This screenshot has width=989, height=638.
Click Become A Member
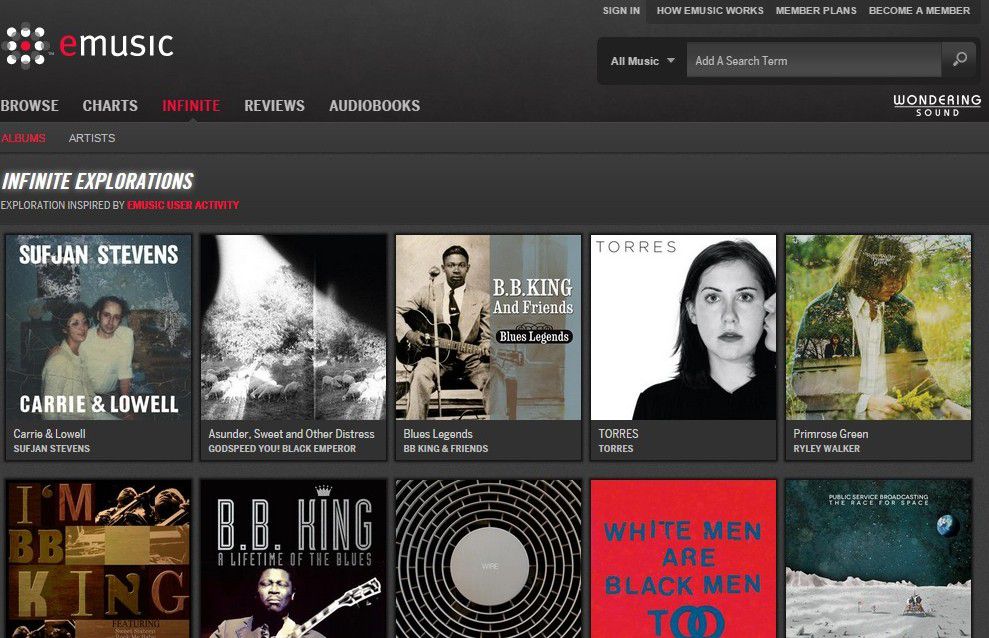(x=919, y=10)
